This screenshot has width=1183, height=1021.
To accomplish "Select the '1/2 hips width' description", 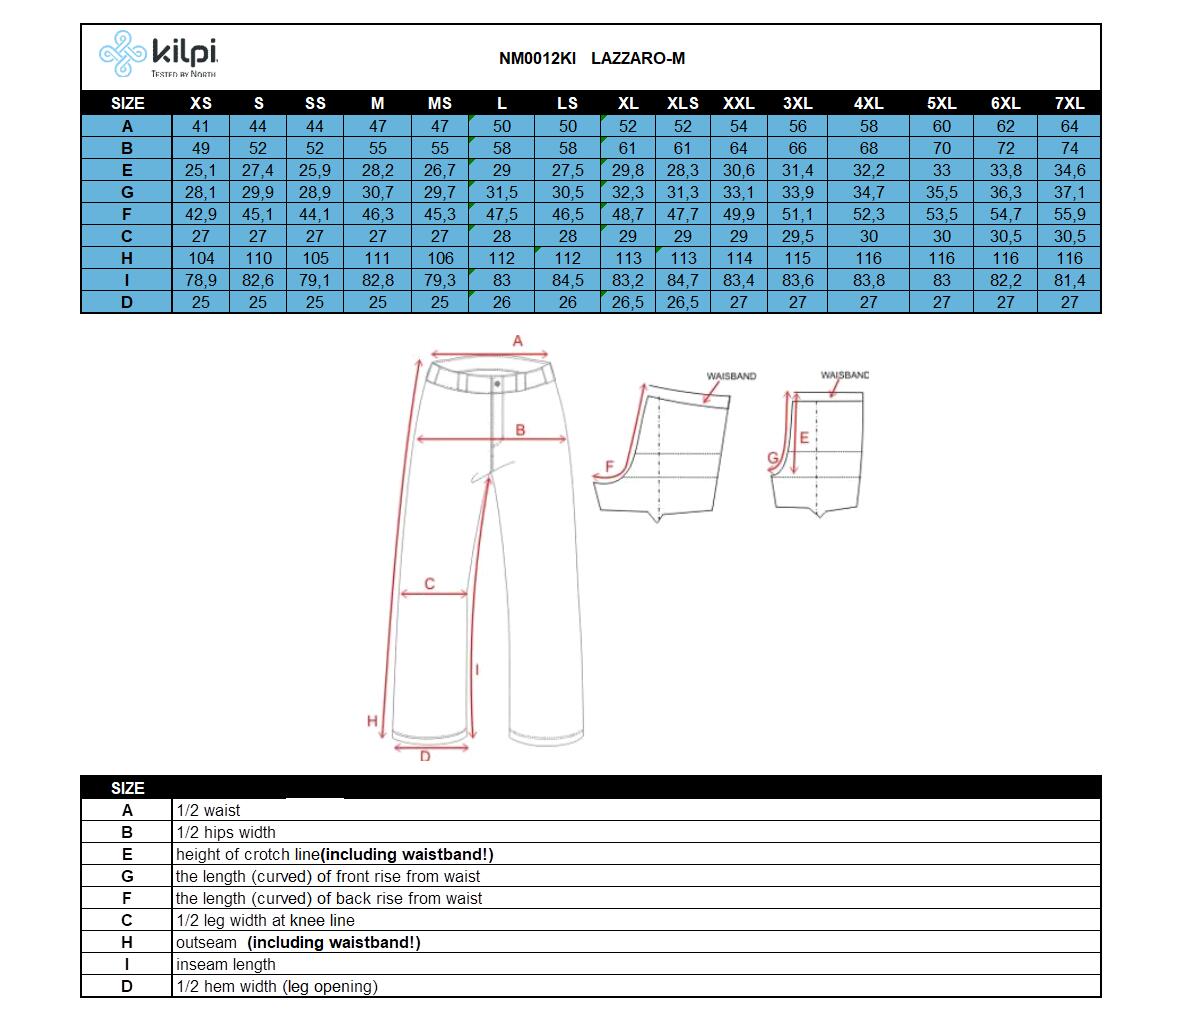I will [x=226, y=832].
